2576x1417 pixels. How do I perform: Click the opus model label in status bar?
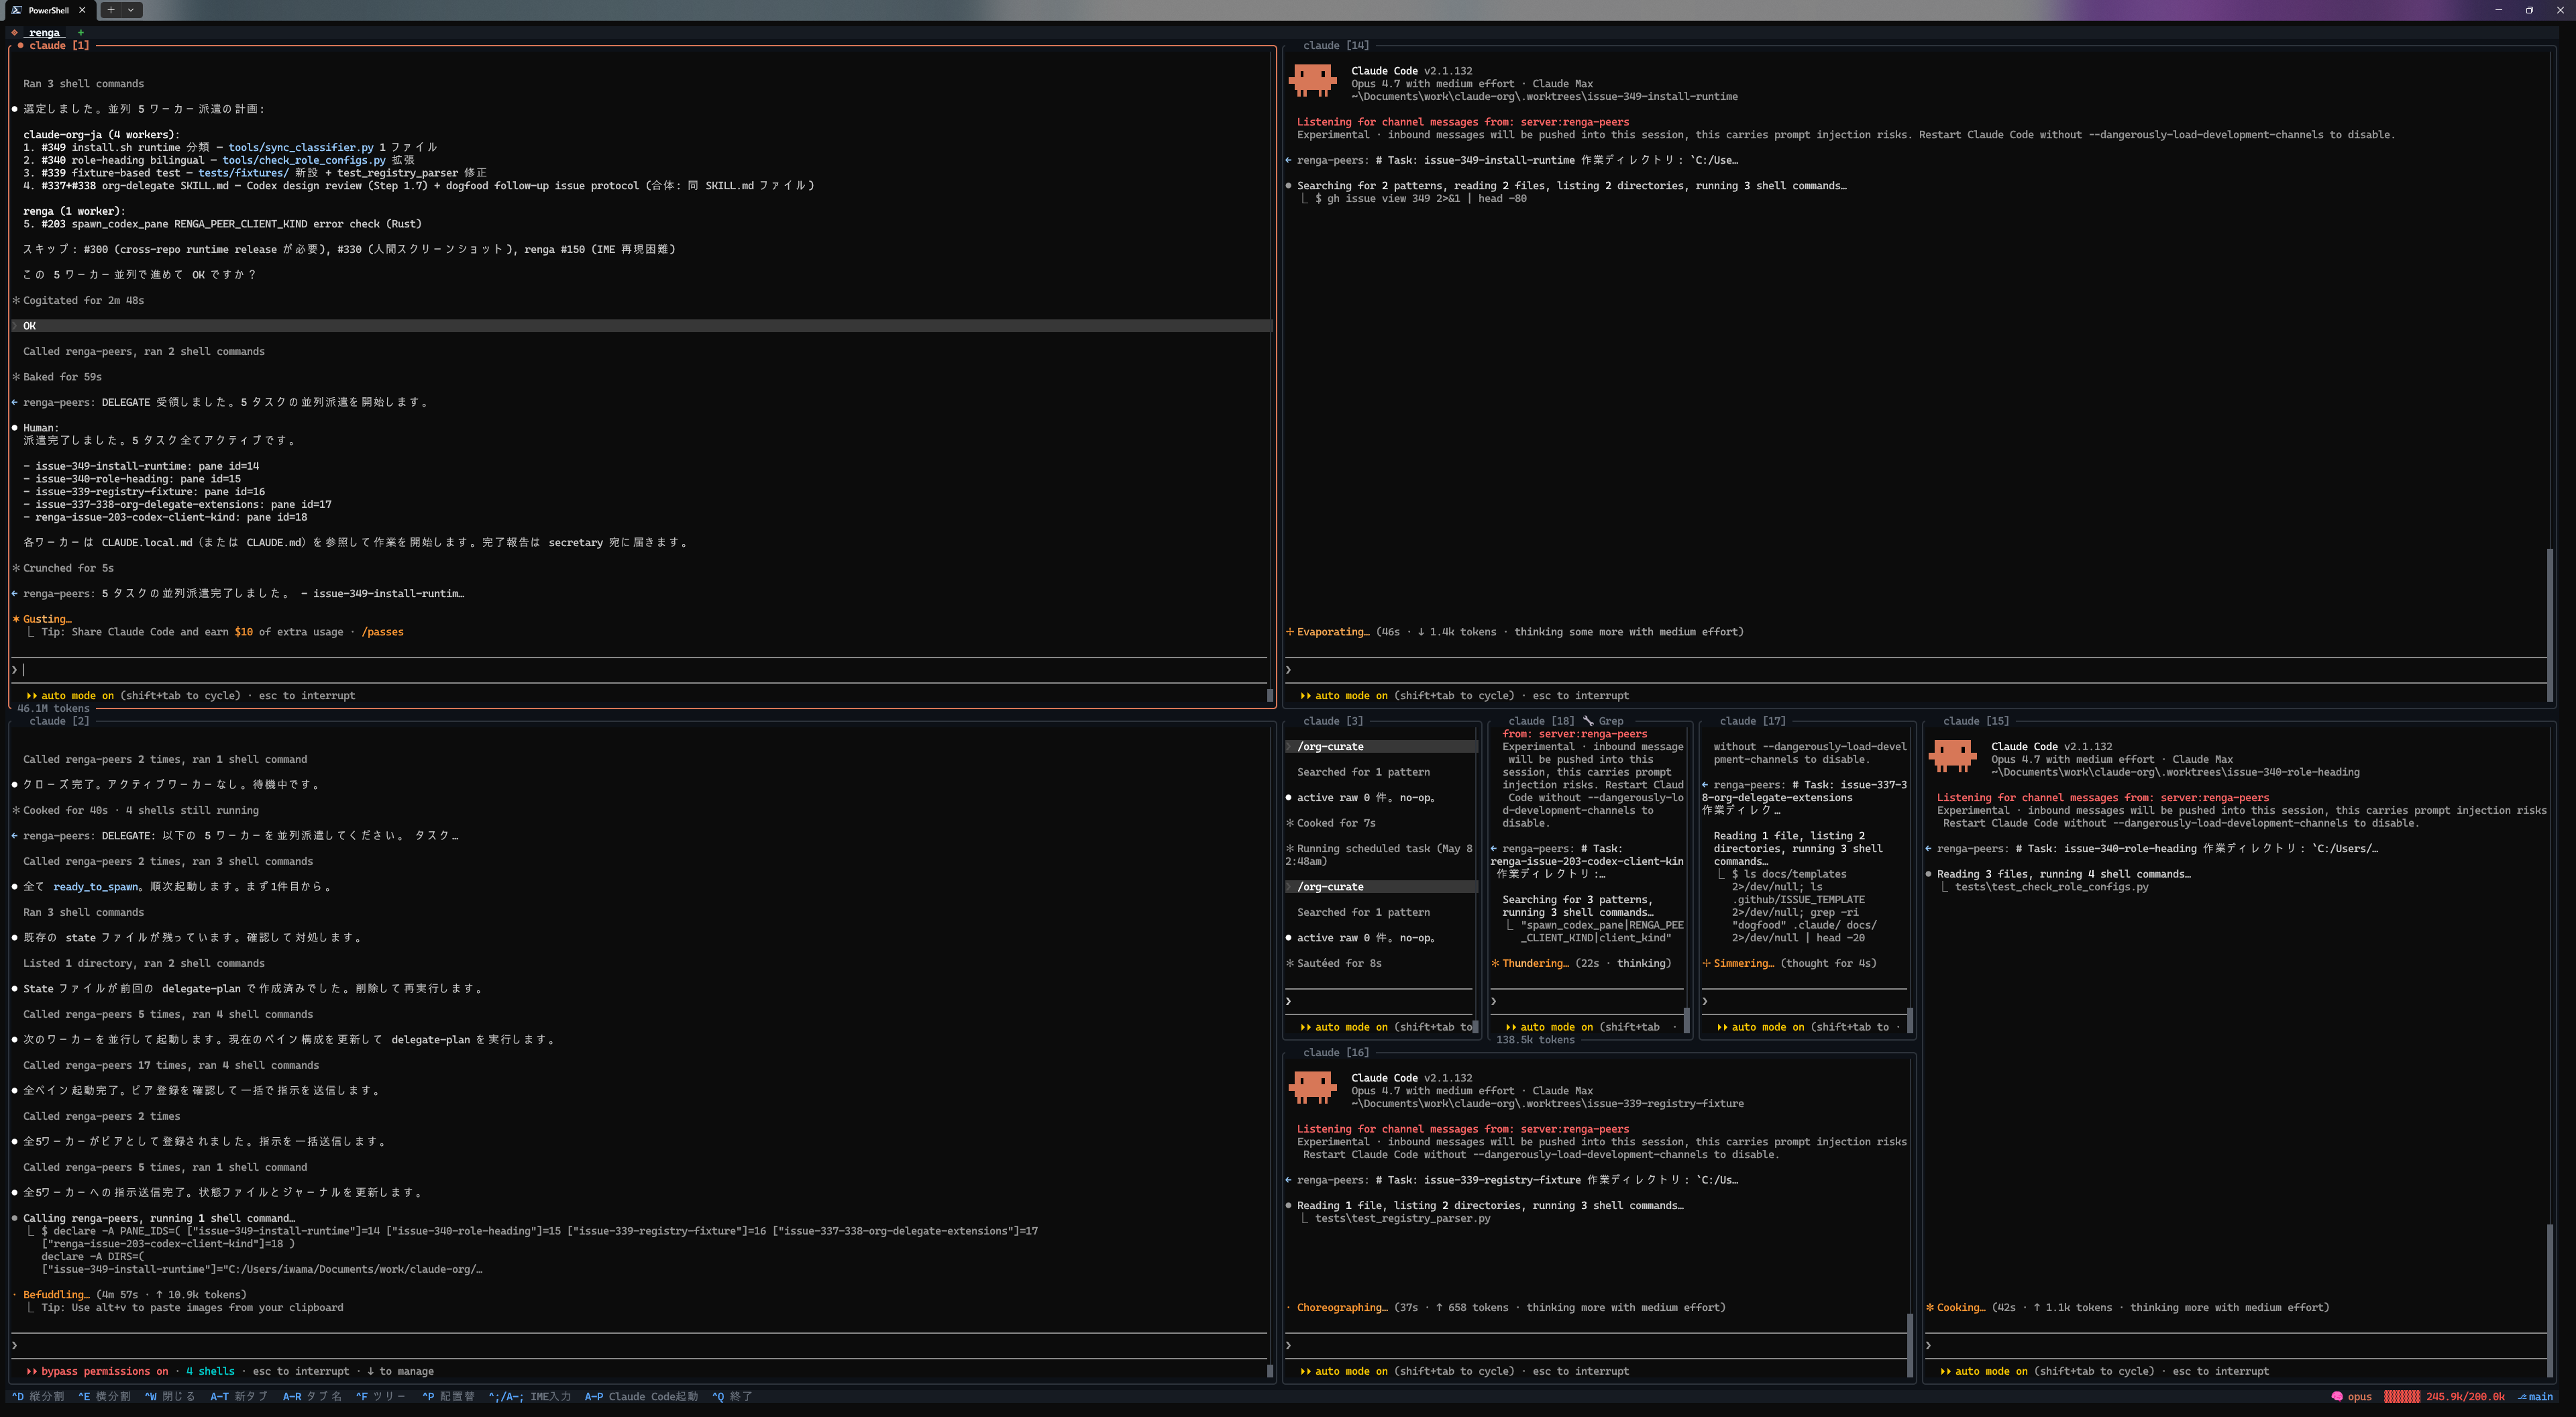[x=2359, y=1397]
